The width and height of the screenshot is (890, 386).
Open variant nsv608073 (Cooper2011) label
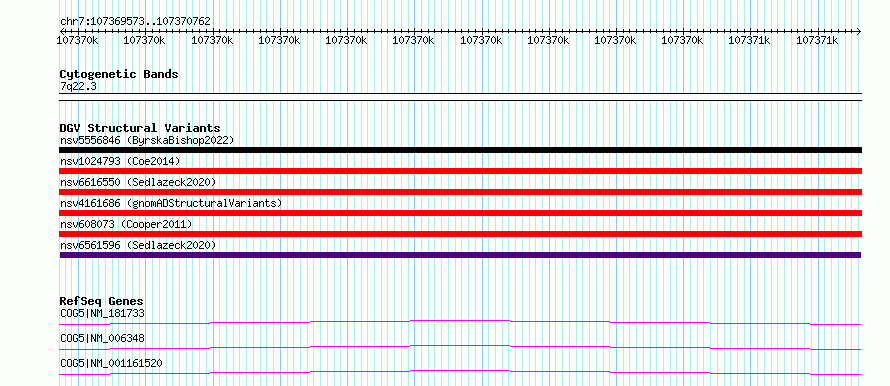click(126, 224)
